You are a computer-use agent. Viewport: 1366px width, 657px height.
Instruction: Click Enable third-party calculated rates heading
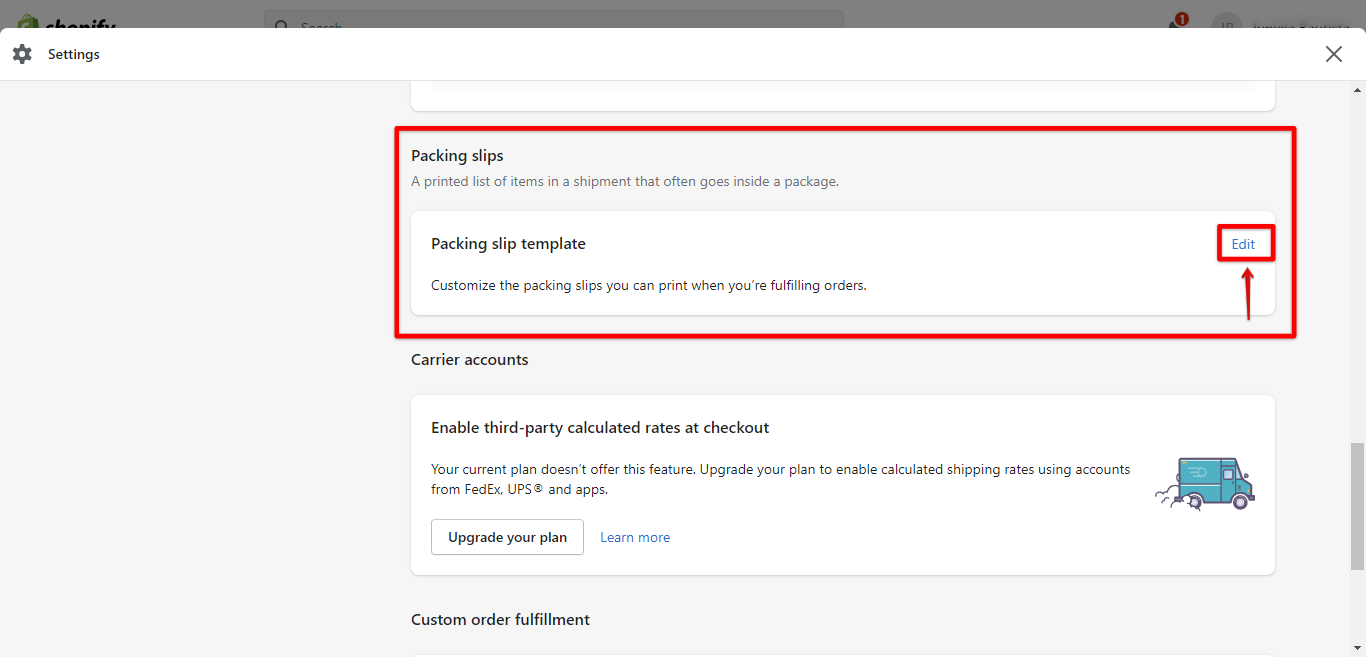coord(600,427)
